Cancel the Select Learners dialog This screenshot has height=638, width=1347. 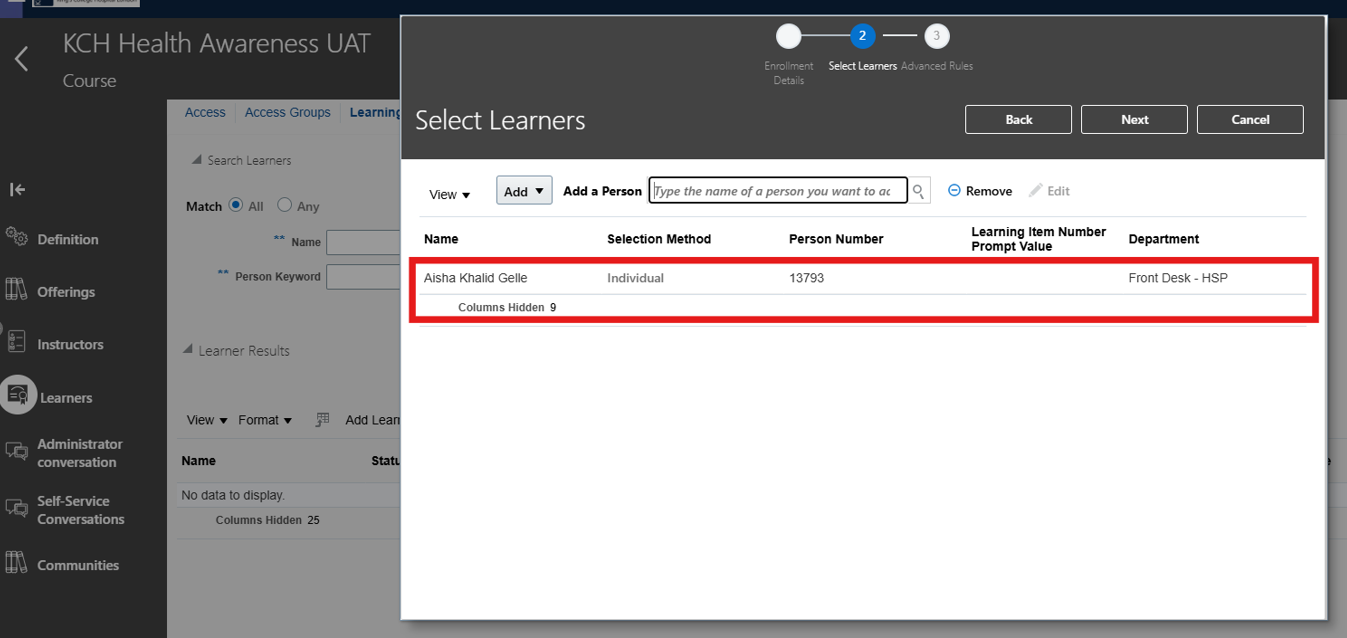tap(1249, 119)
